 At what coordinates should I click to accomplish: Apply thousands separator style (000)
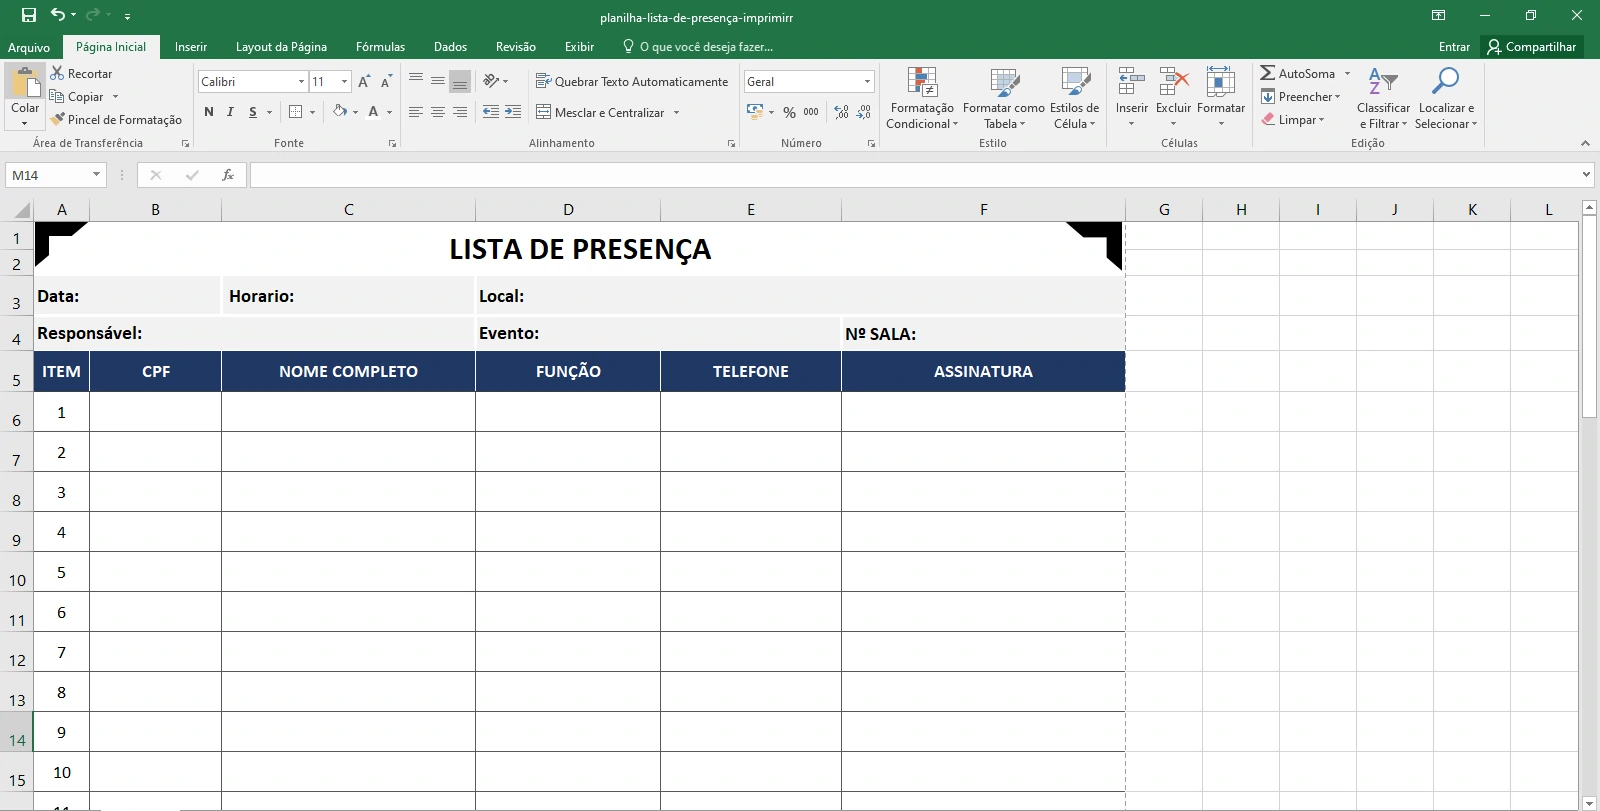(811, 112)
